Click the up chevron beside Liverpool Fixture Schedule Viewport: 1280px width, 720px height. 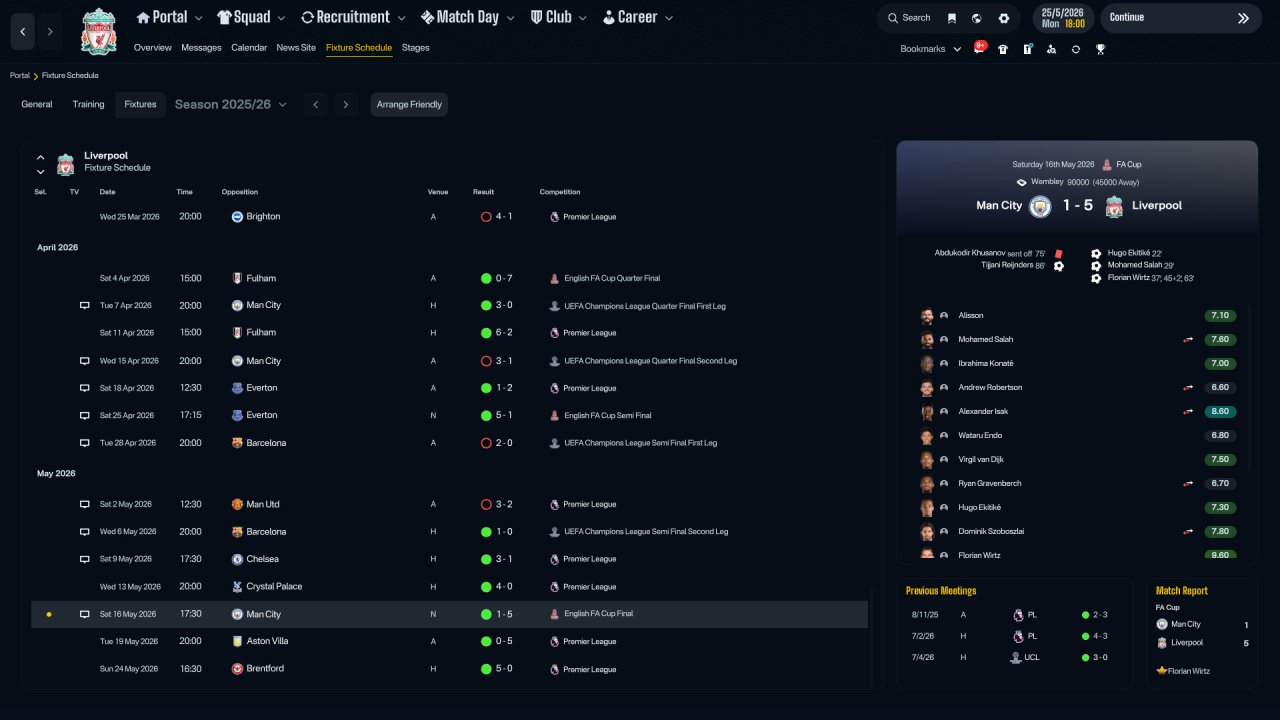point(41,157)
